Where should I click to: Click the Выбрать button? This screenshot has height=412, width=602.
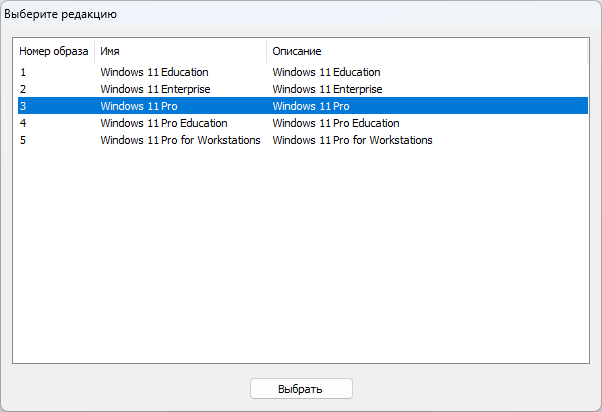[x=301, y=388]
